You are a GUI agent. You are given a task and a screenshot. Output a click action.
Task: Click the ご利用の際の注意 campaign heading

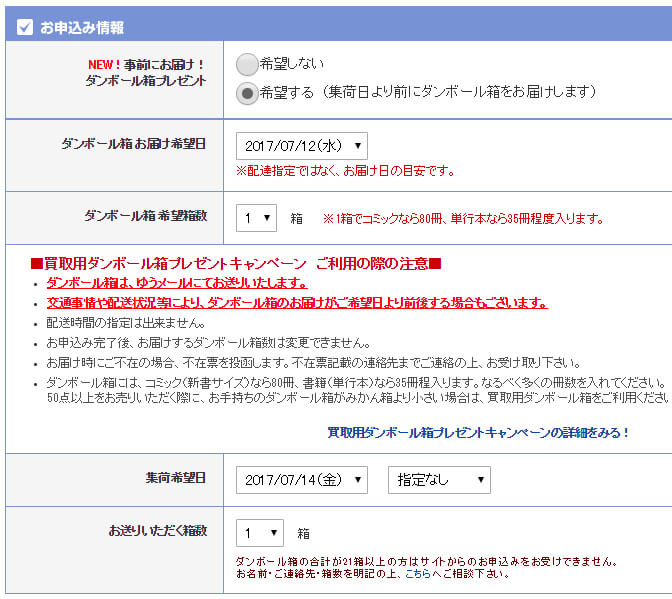236,263
